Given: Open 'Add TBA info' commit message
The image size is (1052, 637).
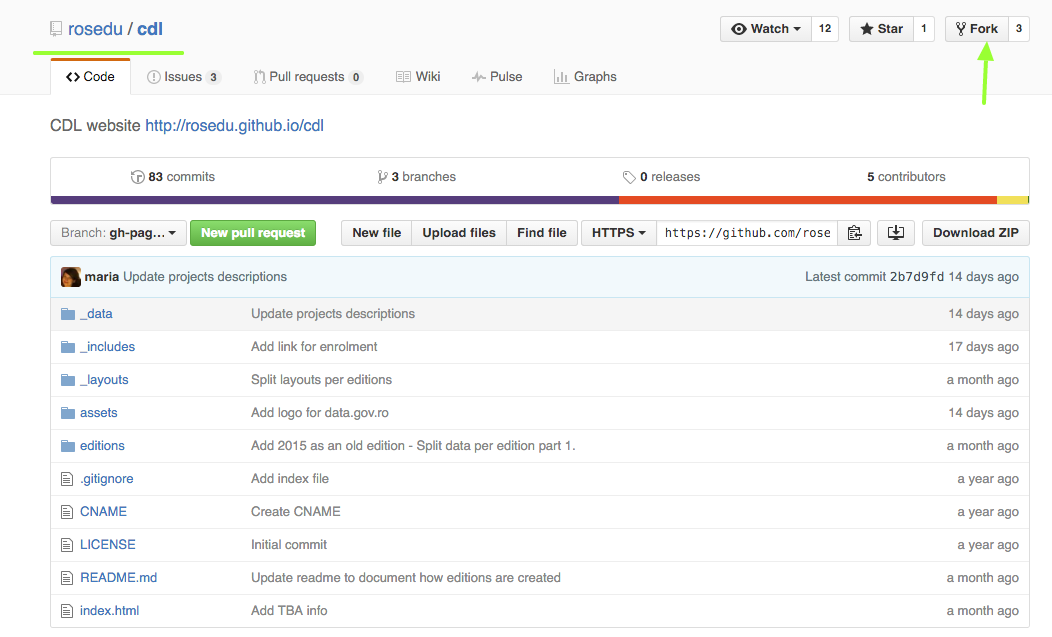Looking at the screenshot, I should click(x=289, y=611).
